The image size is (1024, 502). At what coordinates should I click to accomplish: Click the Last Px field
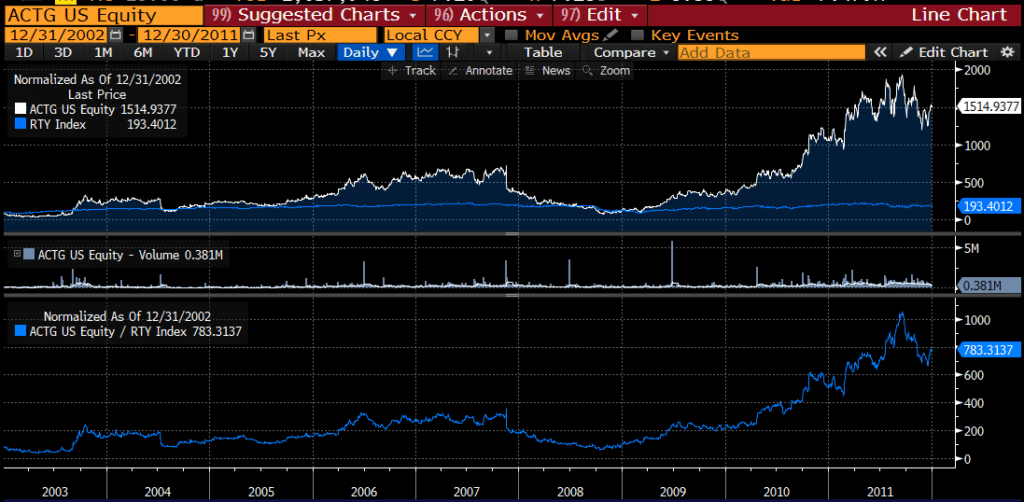coord(320,35)
